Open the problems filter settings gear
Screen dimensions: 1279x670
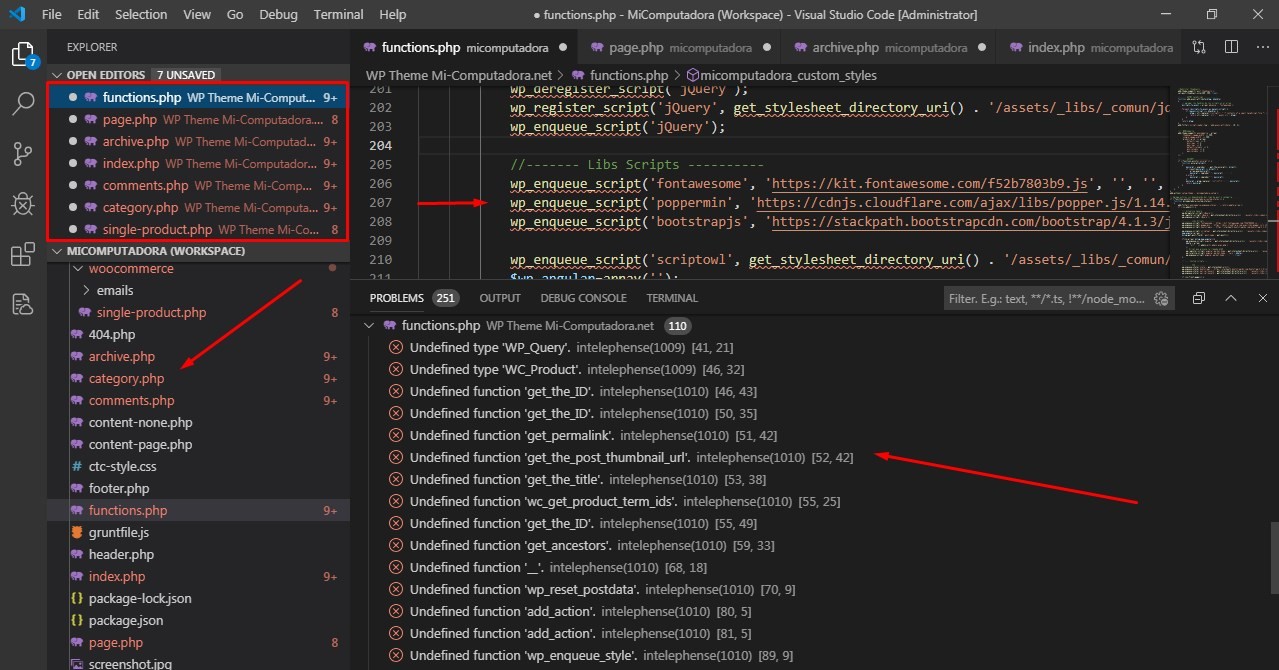(x=1161, y=298)
